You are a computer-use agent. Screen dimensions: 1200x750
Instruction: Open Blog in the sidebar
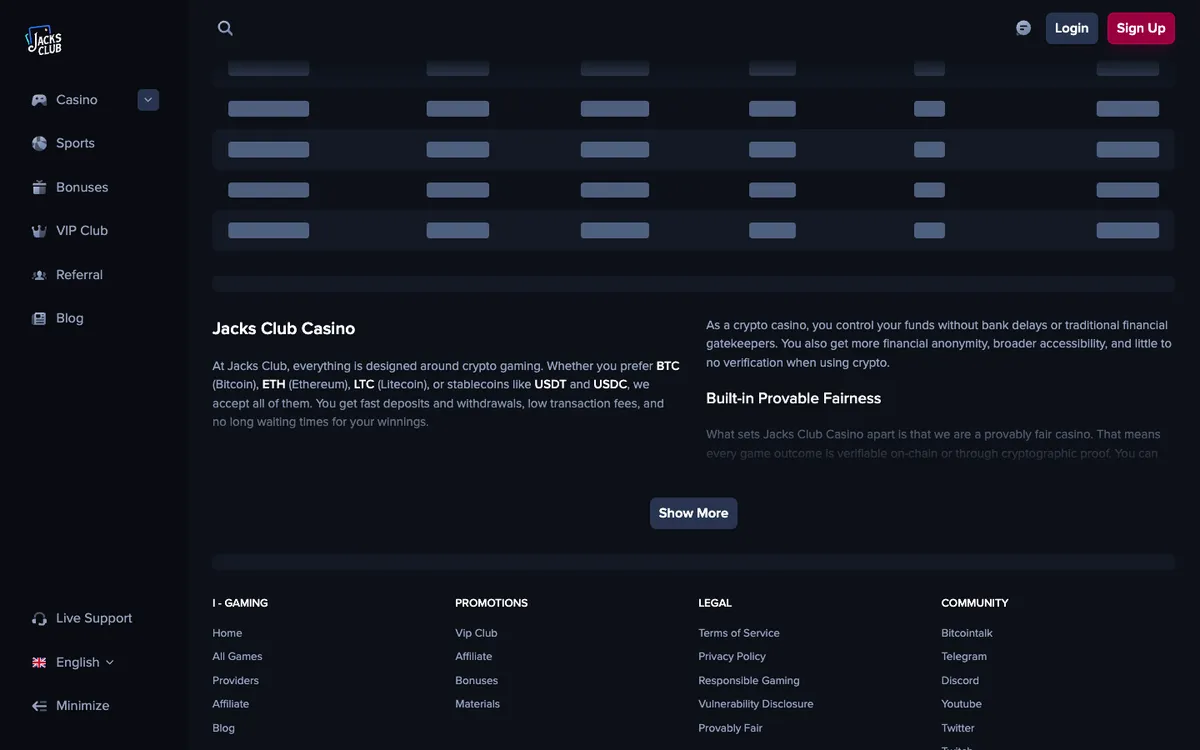[x=70, y=318]
